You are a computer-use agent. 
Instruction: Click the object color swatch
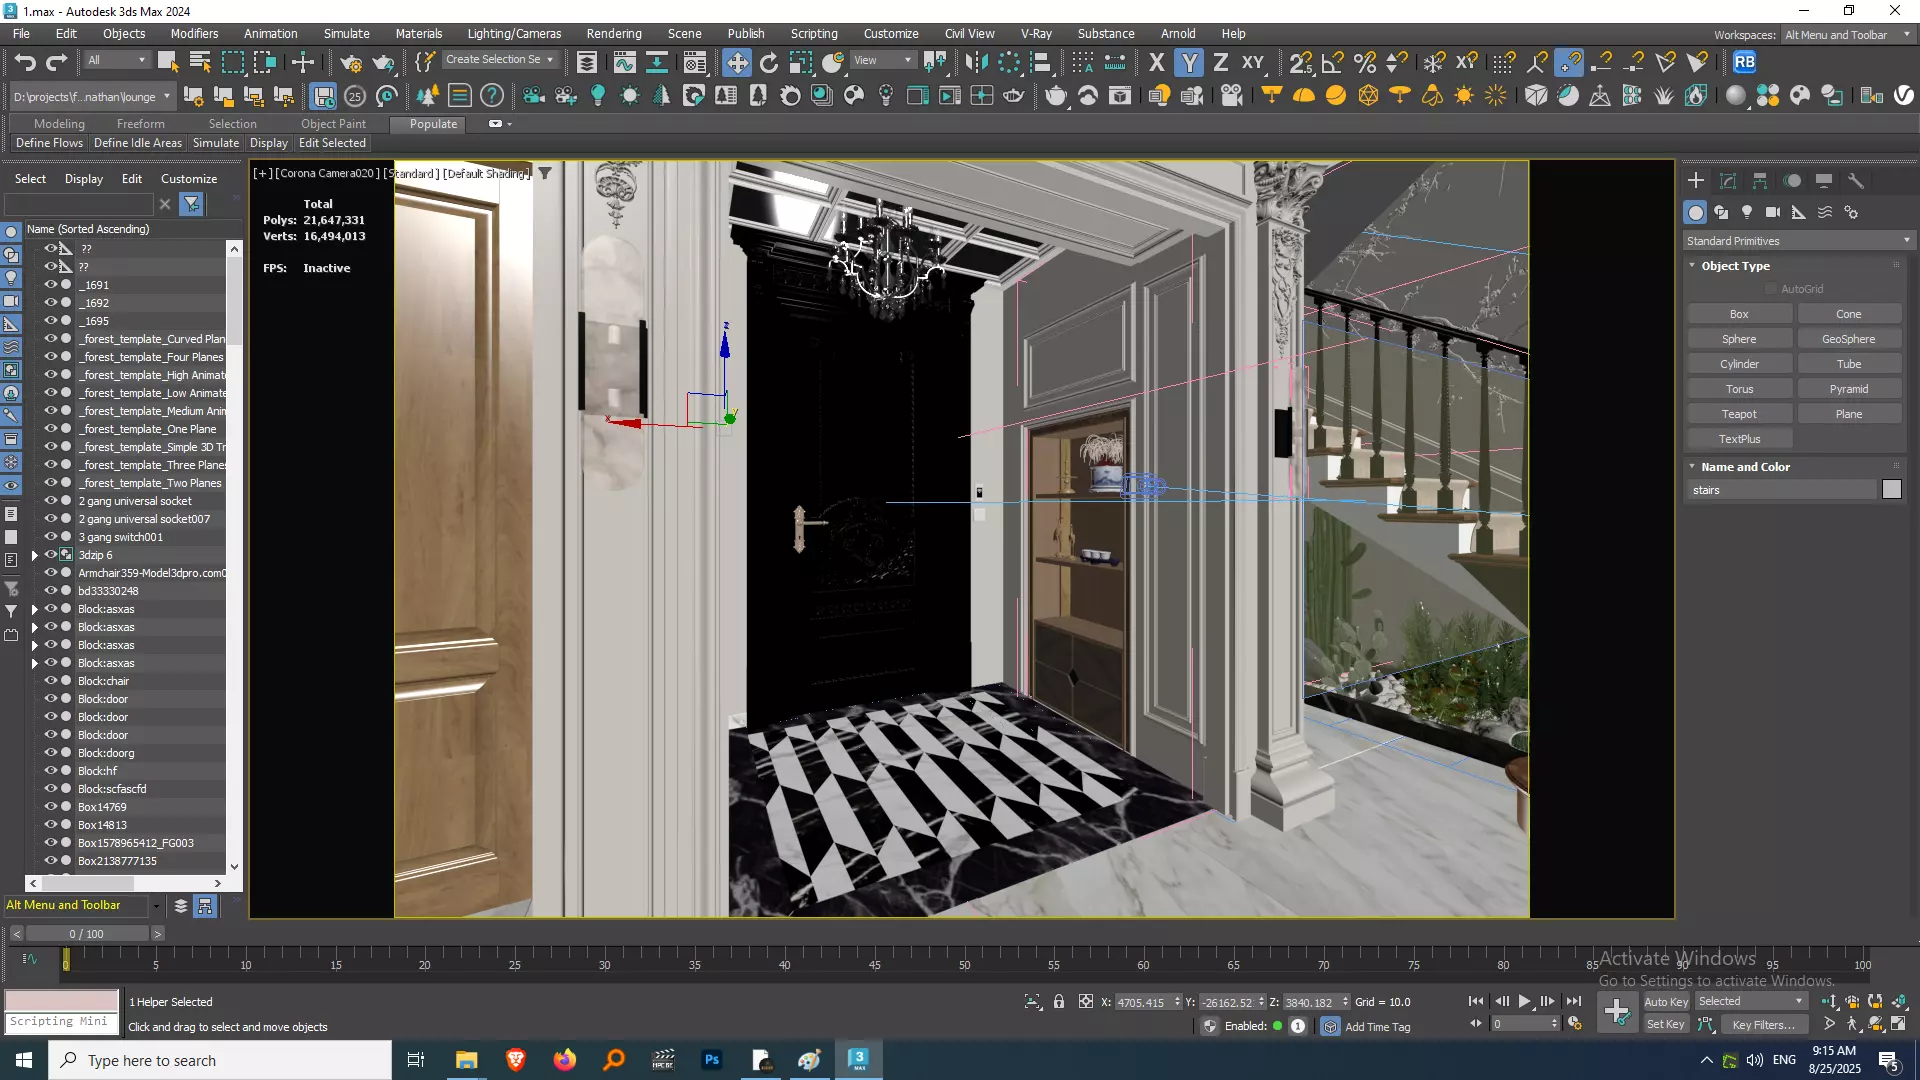(x=1891, y=489)
